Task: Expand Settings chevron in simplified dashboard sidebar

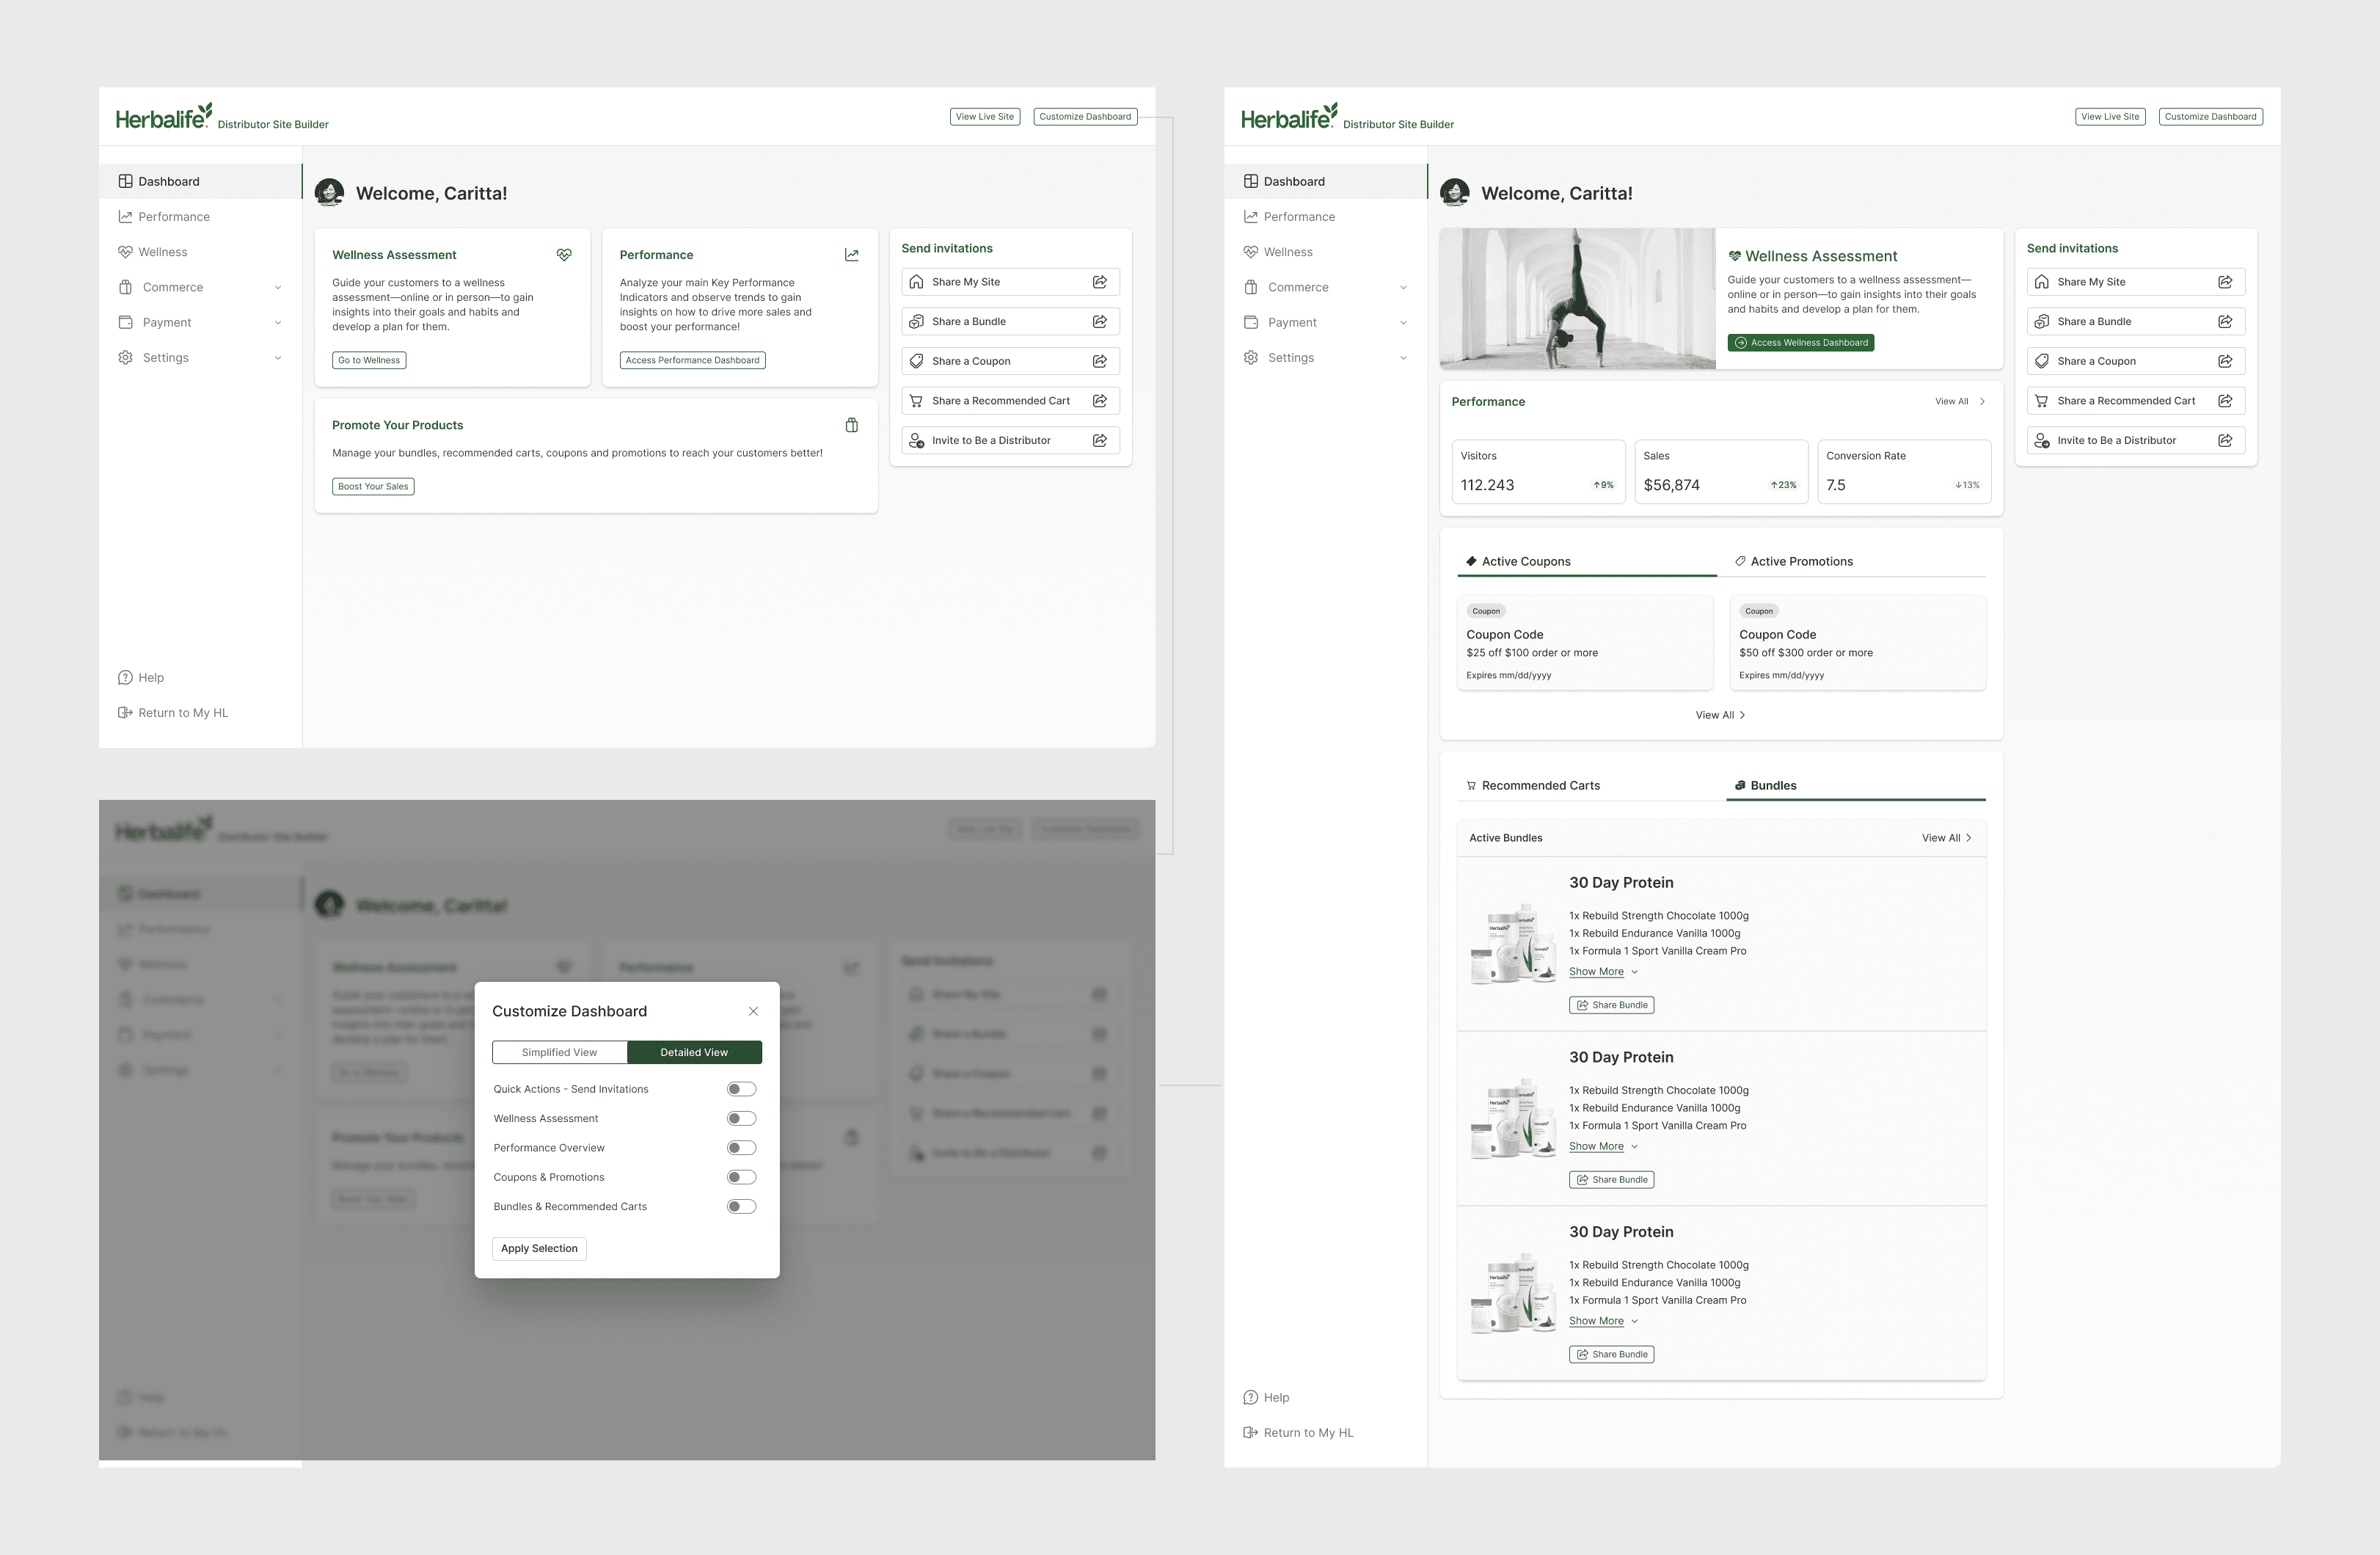Action: (x=278, y=358)
